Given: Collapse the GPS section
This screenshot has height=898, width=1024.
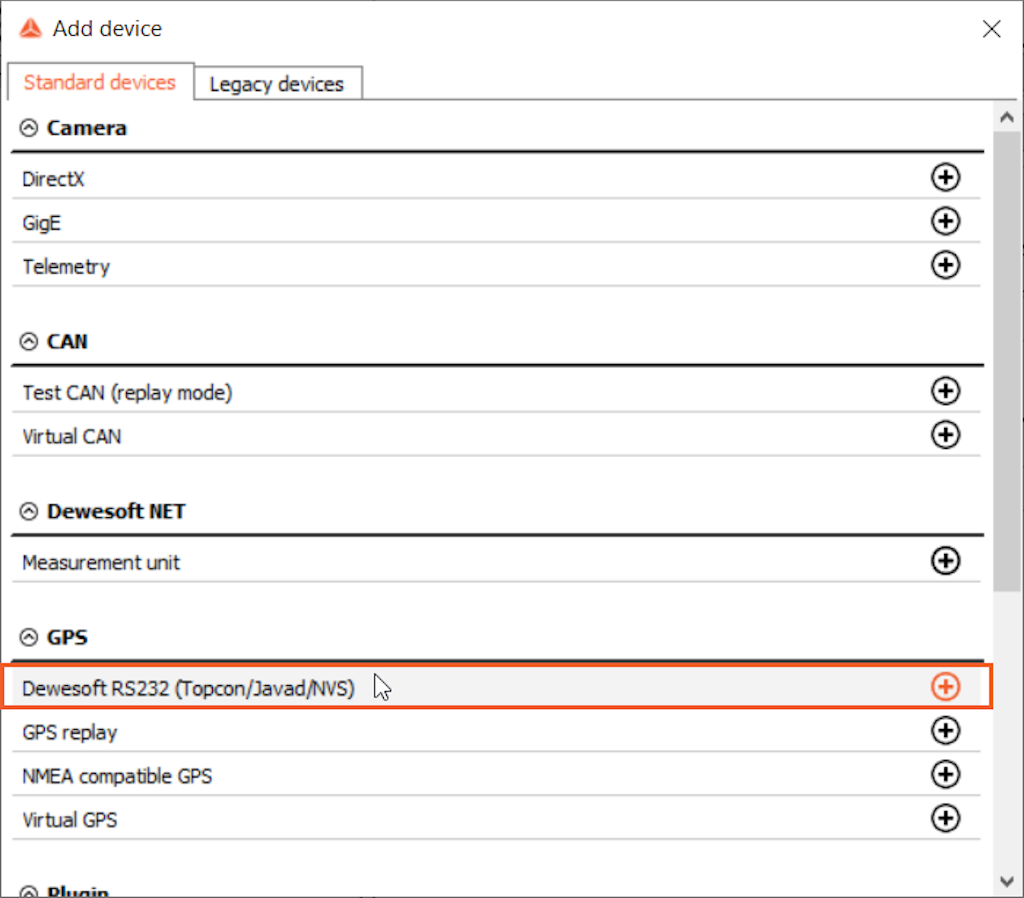Looking at the screenshot, I should click(x=29, y=637).
